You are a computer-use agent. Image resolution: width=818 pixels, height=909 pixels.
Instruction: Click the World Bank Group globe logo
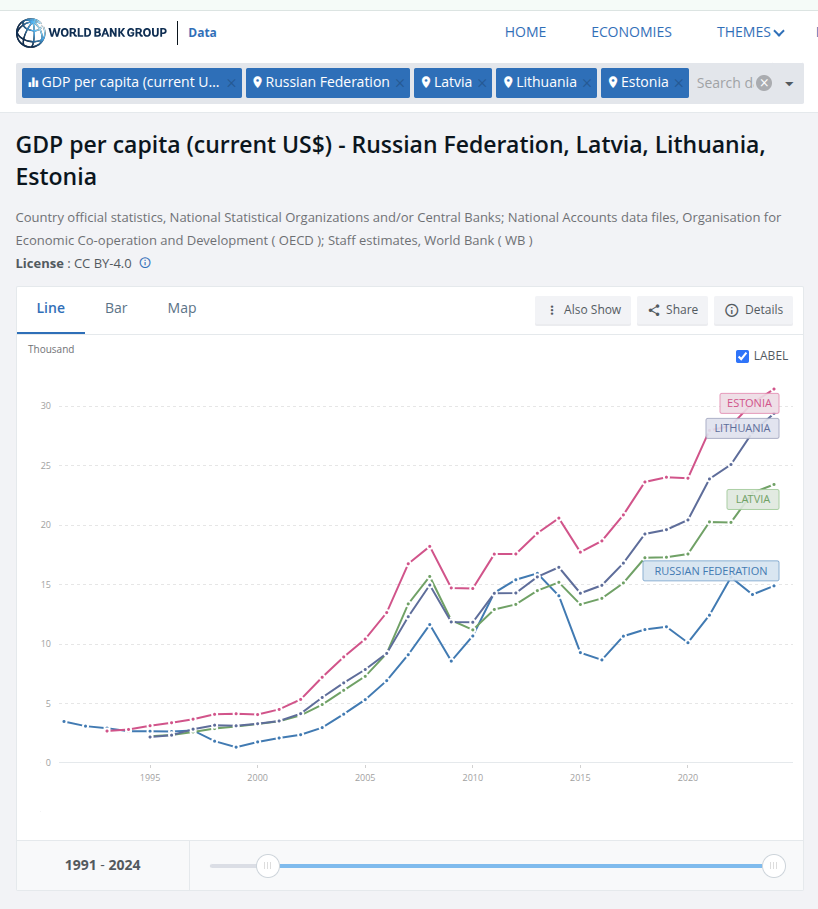(x=31, y=33)
